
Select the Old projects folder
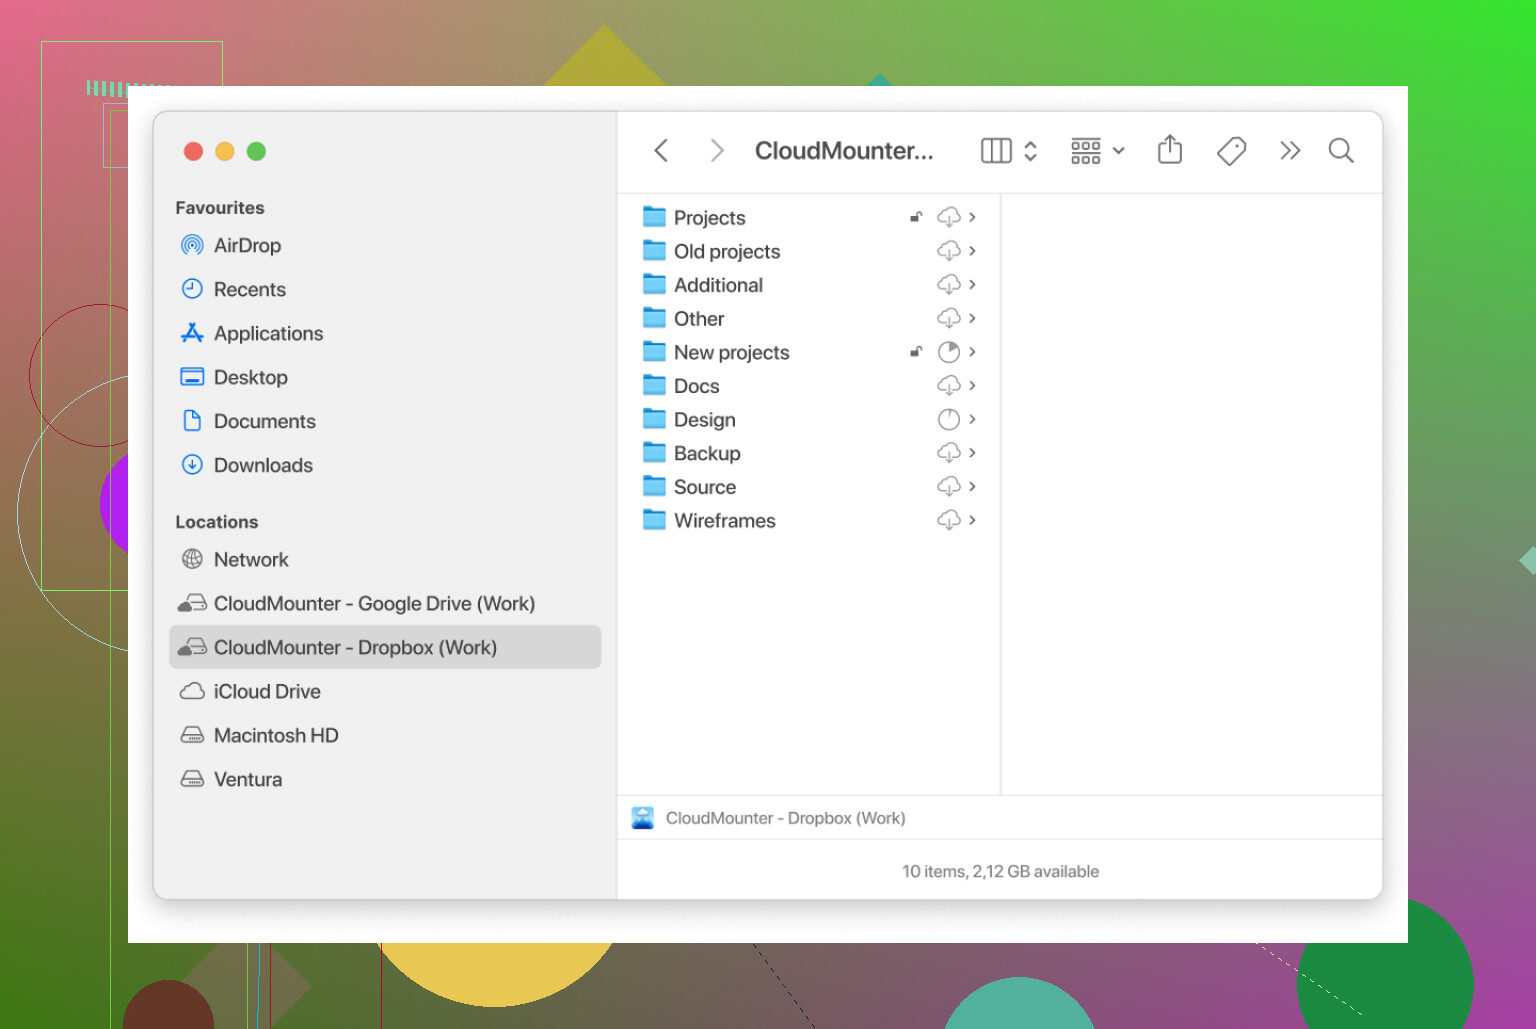point(808,251)
